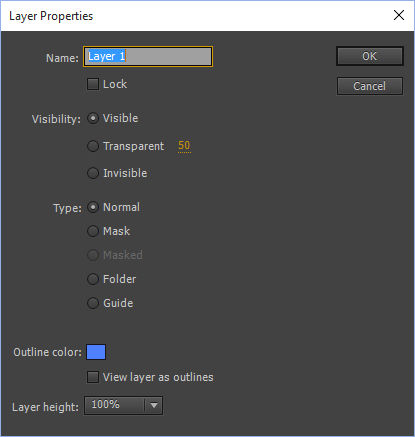This screenshot has height=437, width=415.
Task: Select Invisible visibility radio button
Action: pyautogui.click(x=93, y=173)
